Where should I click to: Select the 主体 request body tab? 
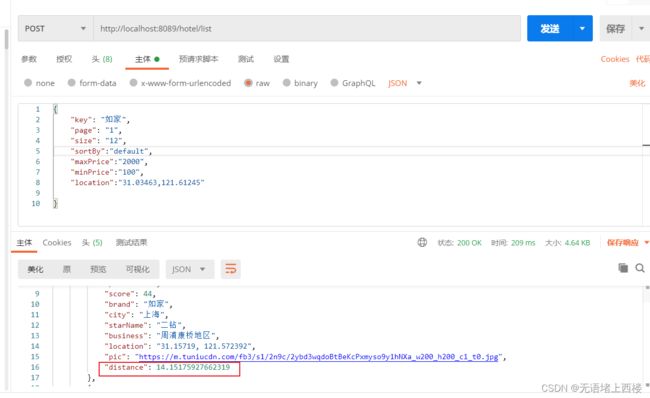147,59
